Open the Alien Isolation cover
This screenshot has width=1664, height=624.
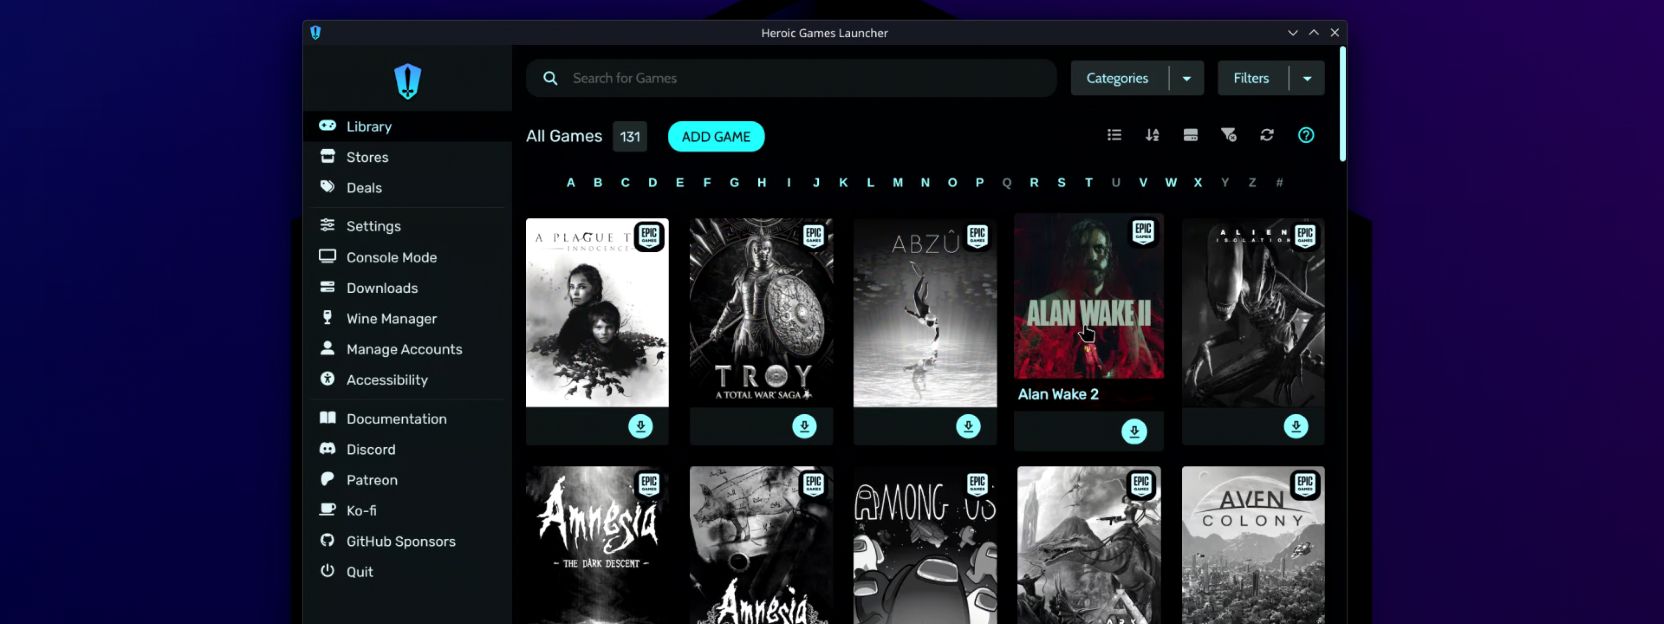pos(1253,312)
